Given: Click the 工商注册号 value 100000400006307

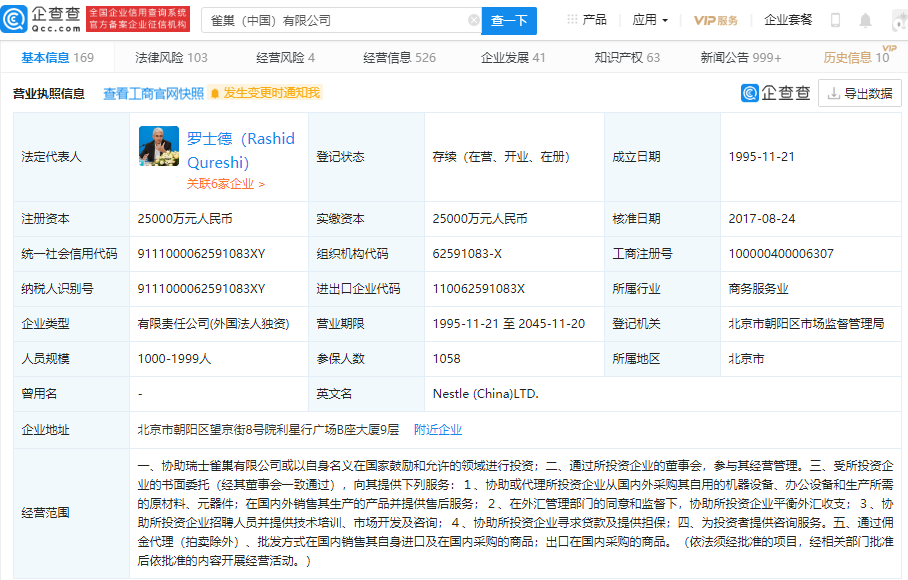Looking at the screenshot, I should pyautogui.click(x=781, y=254).
